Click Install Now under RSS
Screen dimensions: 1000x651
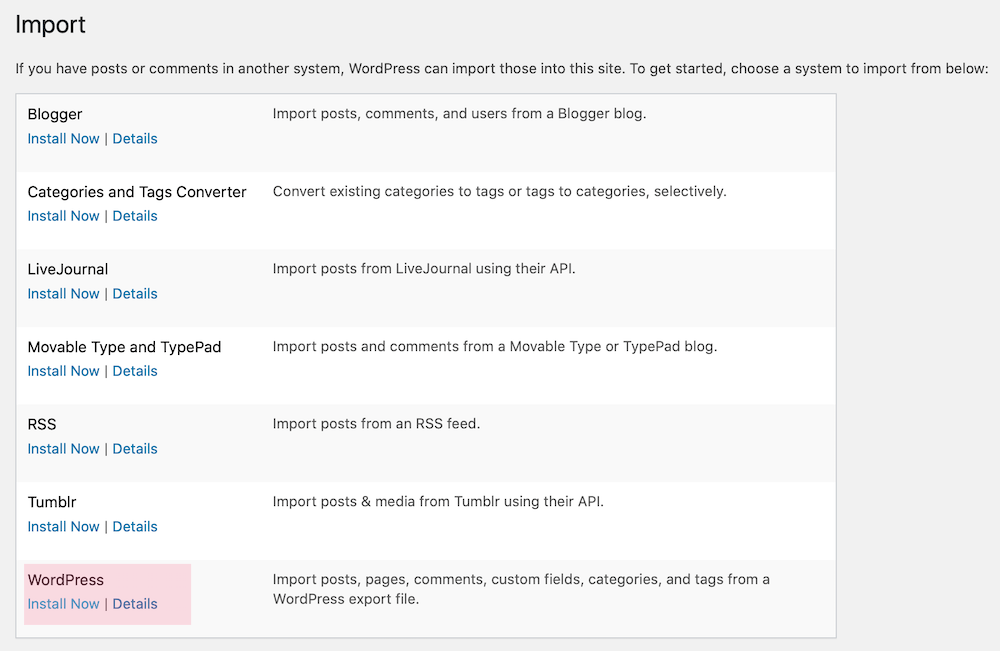[x=63, y=449]
